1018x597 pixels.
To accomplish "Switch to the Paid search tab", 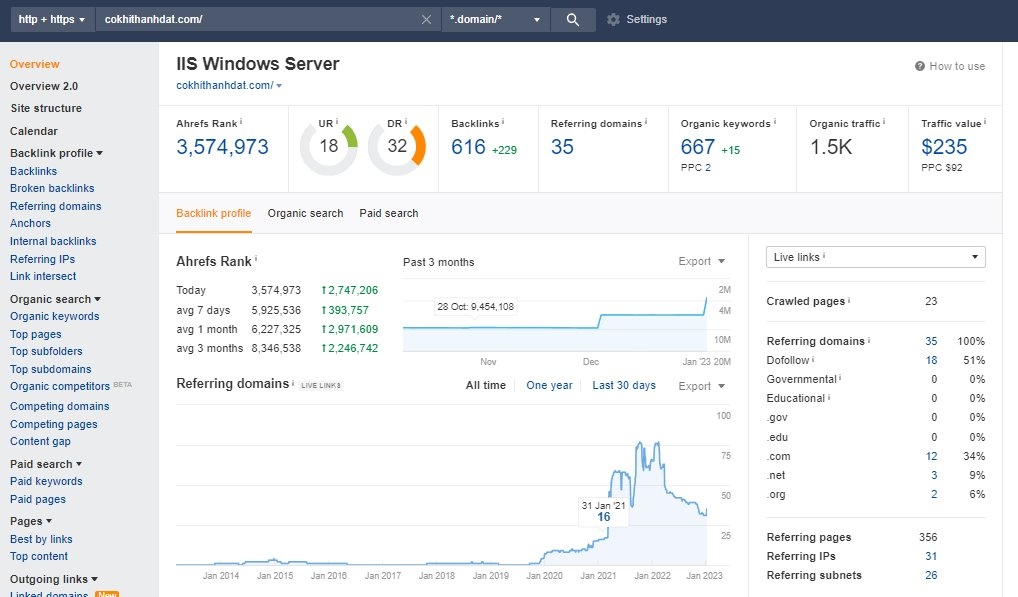I will point(389,213).
